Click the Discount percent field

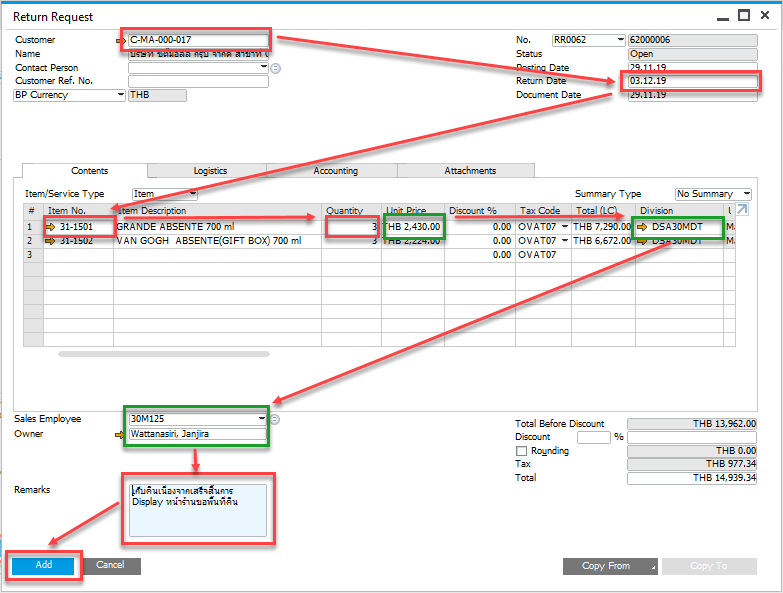click(x=593, y=437)
